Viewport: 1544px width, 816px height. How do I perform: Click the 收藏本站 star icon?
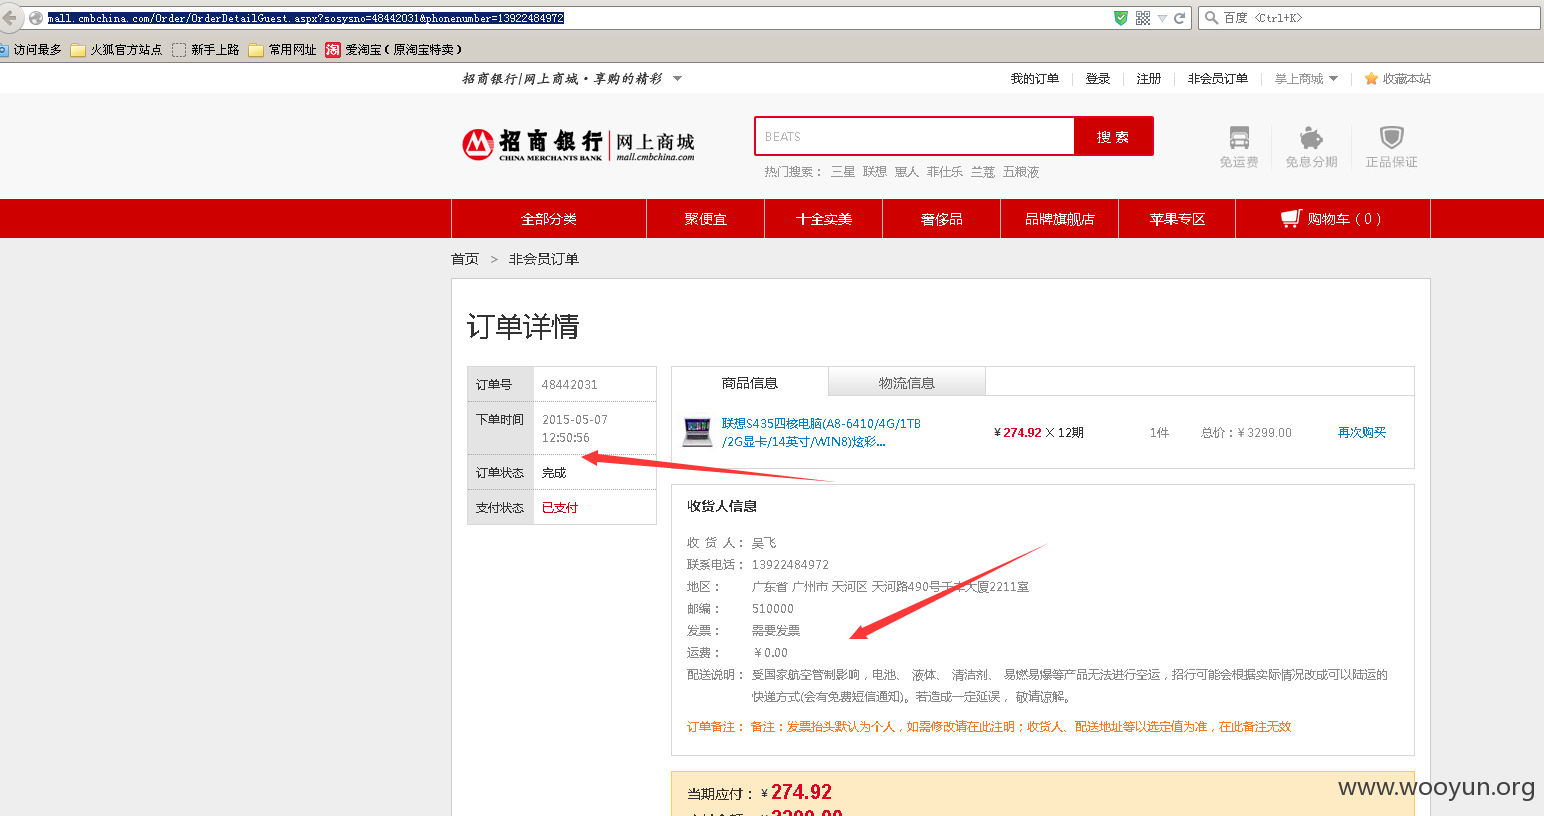(x=1371, y=79)
